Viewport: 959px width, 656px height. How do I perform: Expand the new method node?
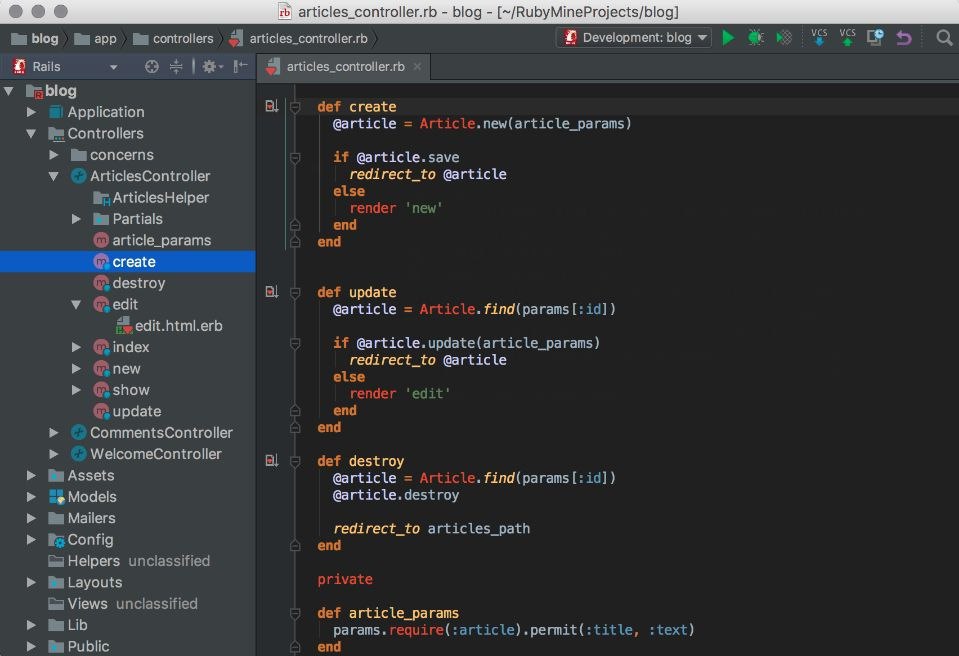click(x=76, y=369)
